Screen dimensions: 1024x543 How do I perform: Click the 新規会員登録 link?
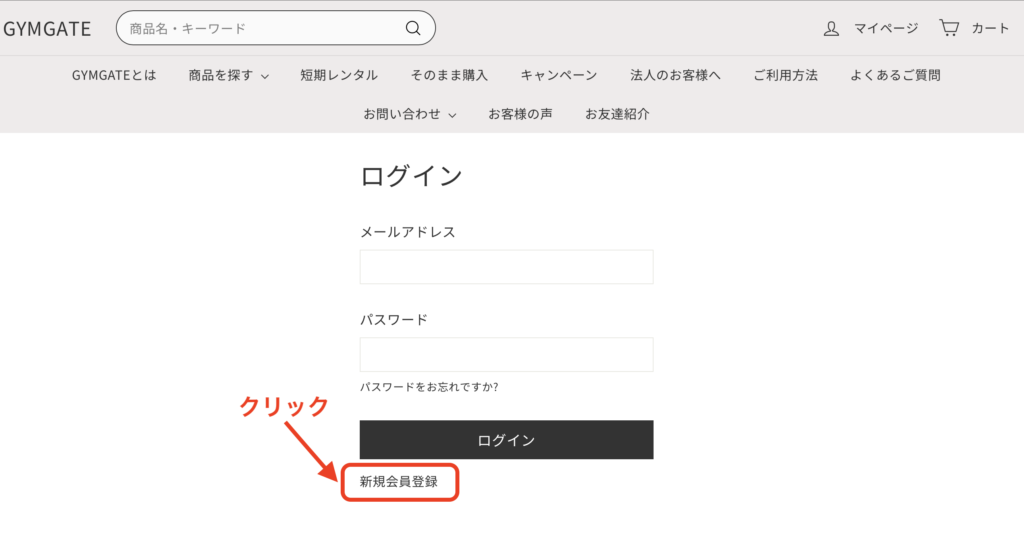(x=399, y=482)
